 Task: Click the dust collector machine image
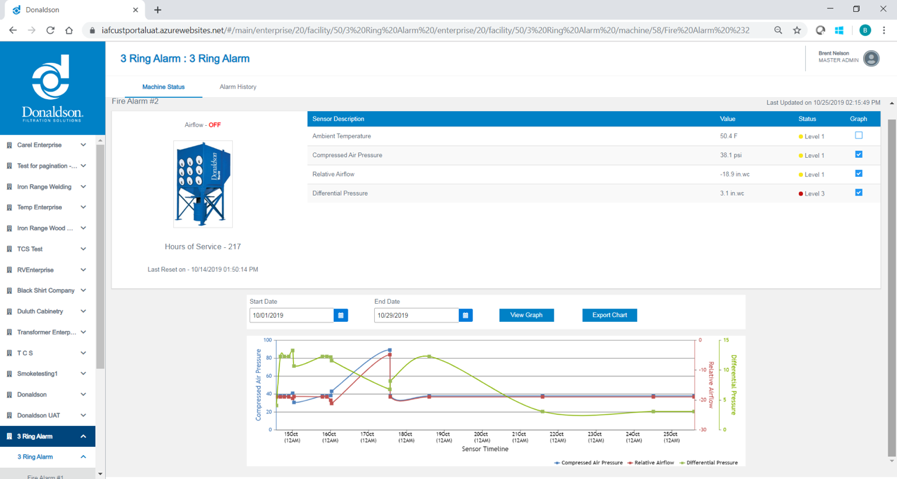(203, 184)
